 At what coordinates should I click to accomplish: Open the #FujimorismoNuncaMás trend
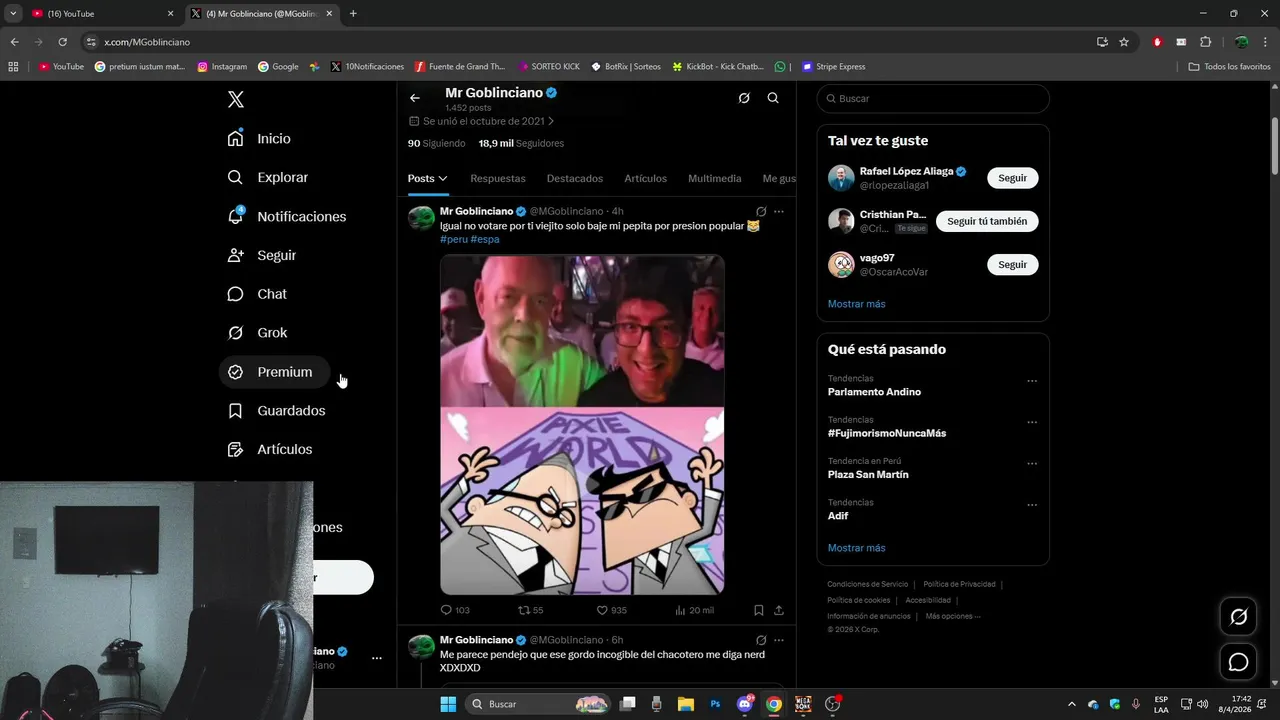coord(887,433)
